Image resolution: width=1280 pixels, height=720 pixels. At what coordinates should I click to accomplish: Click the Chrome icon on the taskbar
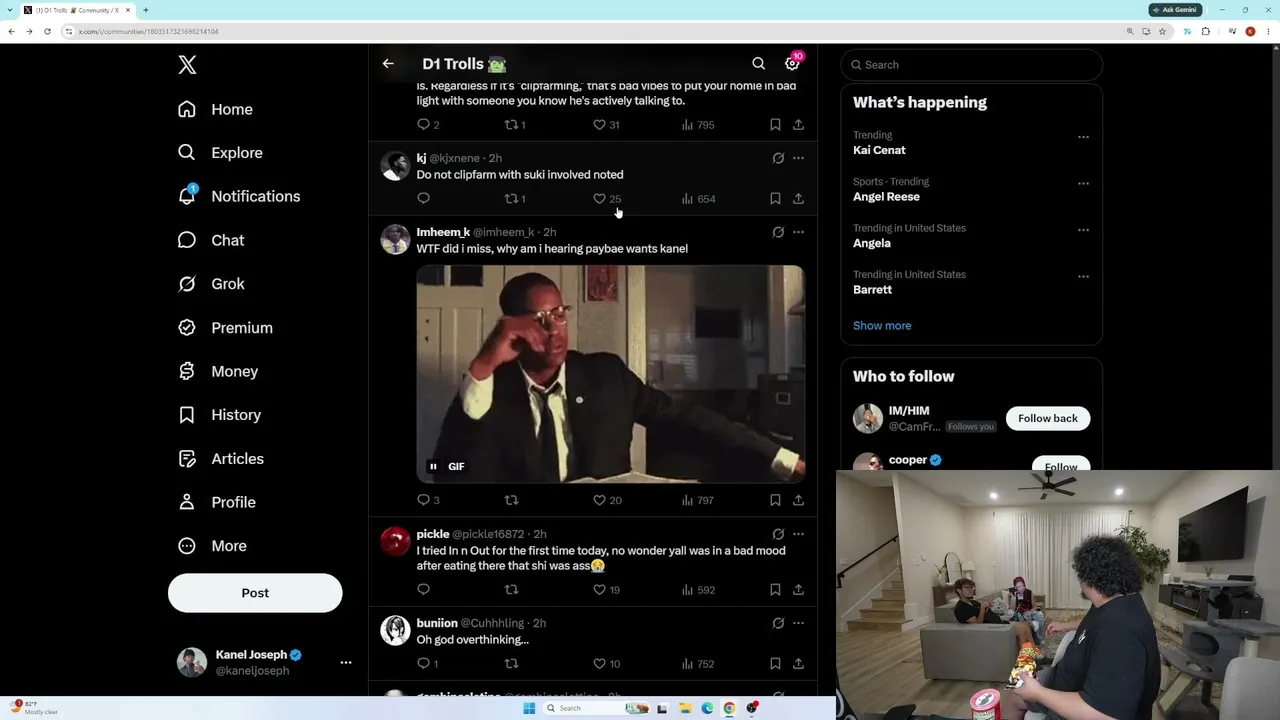tap(729, 708)
